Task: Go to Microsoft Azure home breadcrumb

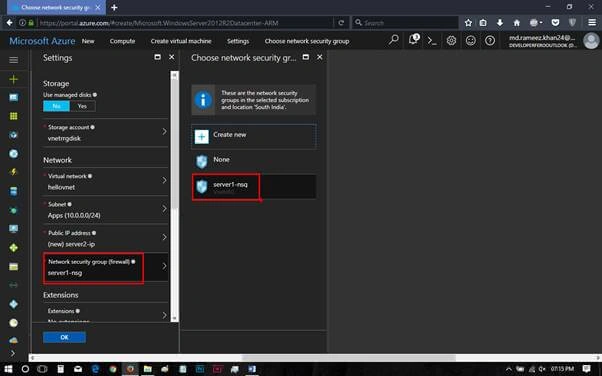Action: pyautogui.click(x=42, y=41)
